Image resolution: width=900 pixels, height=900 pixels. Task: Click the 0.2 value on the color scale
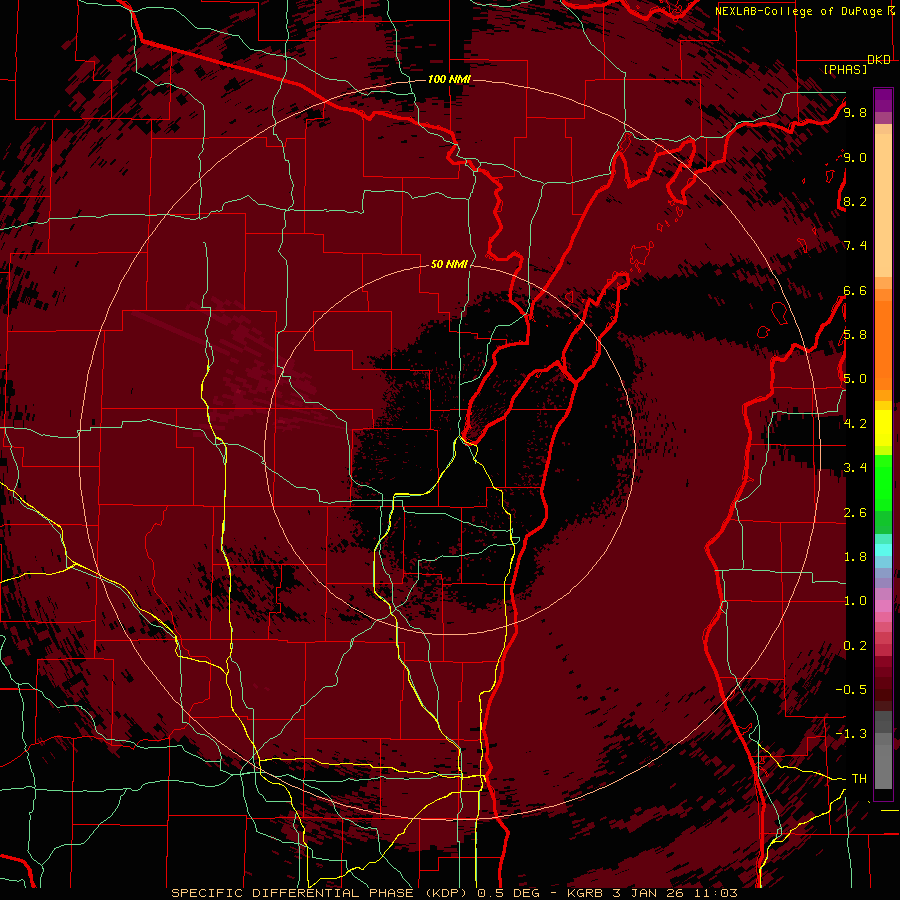(855, 646)
